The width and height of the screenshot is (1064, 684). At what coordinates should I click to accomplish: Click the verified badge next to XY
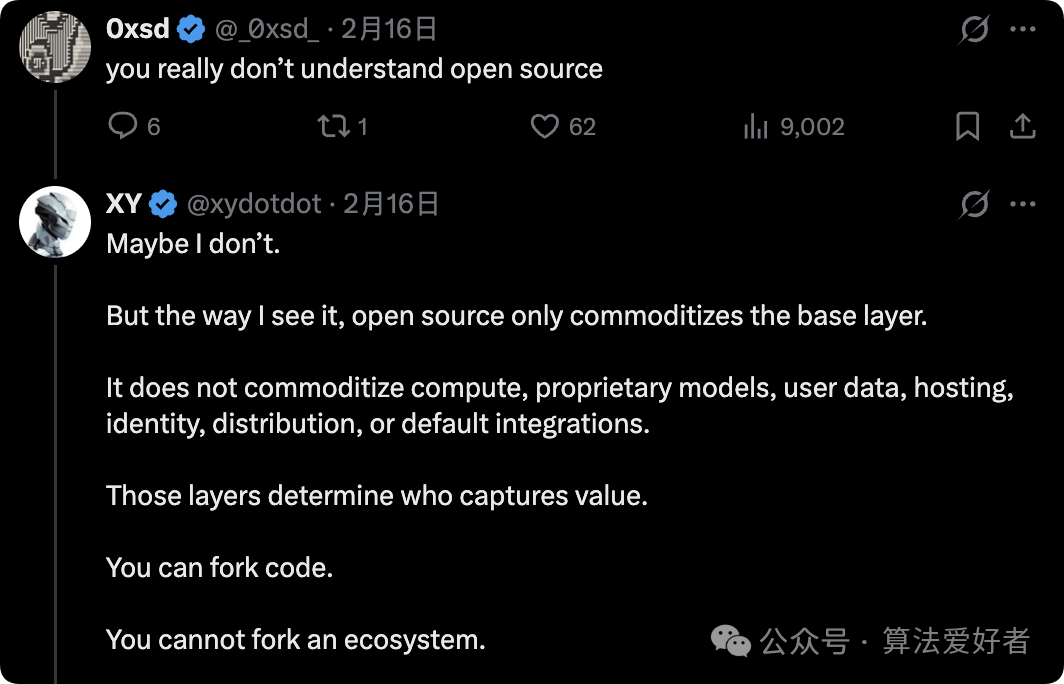[163, 203]
